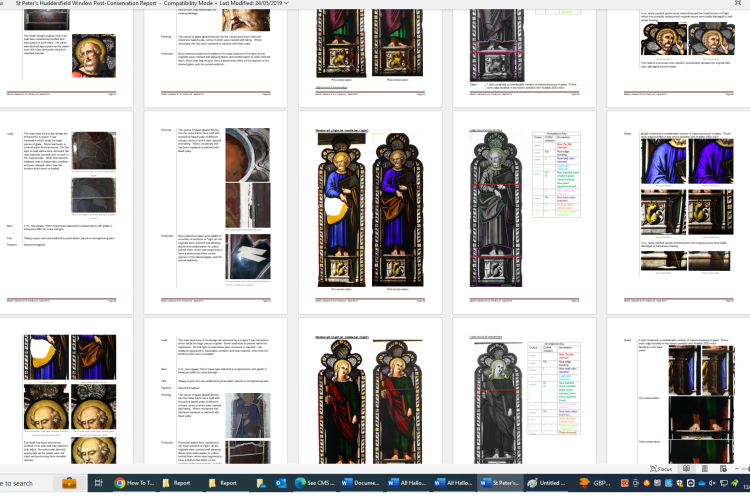Click the 'Lead' label on the middle-row left page
Screen dimensions: 750x500
pyautogui.click(x=10, y=133)
